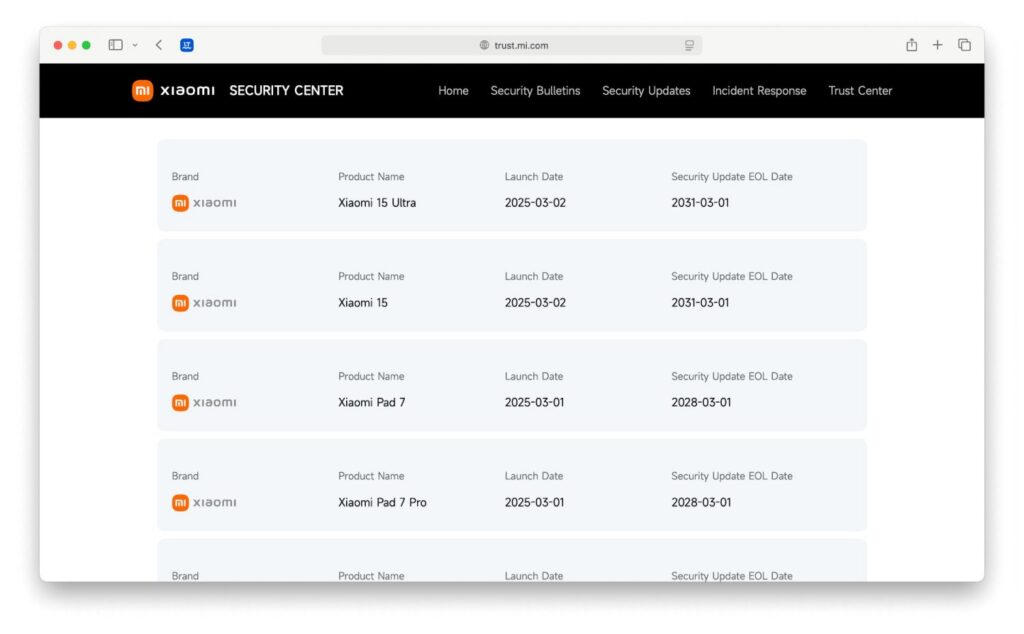Click the Xiaomi logo in the Security Center header

[142, 91]
